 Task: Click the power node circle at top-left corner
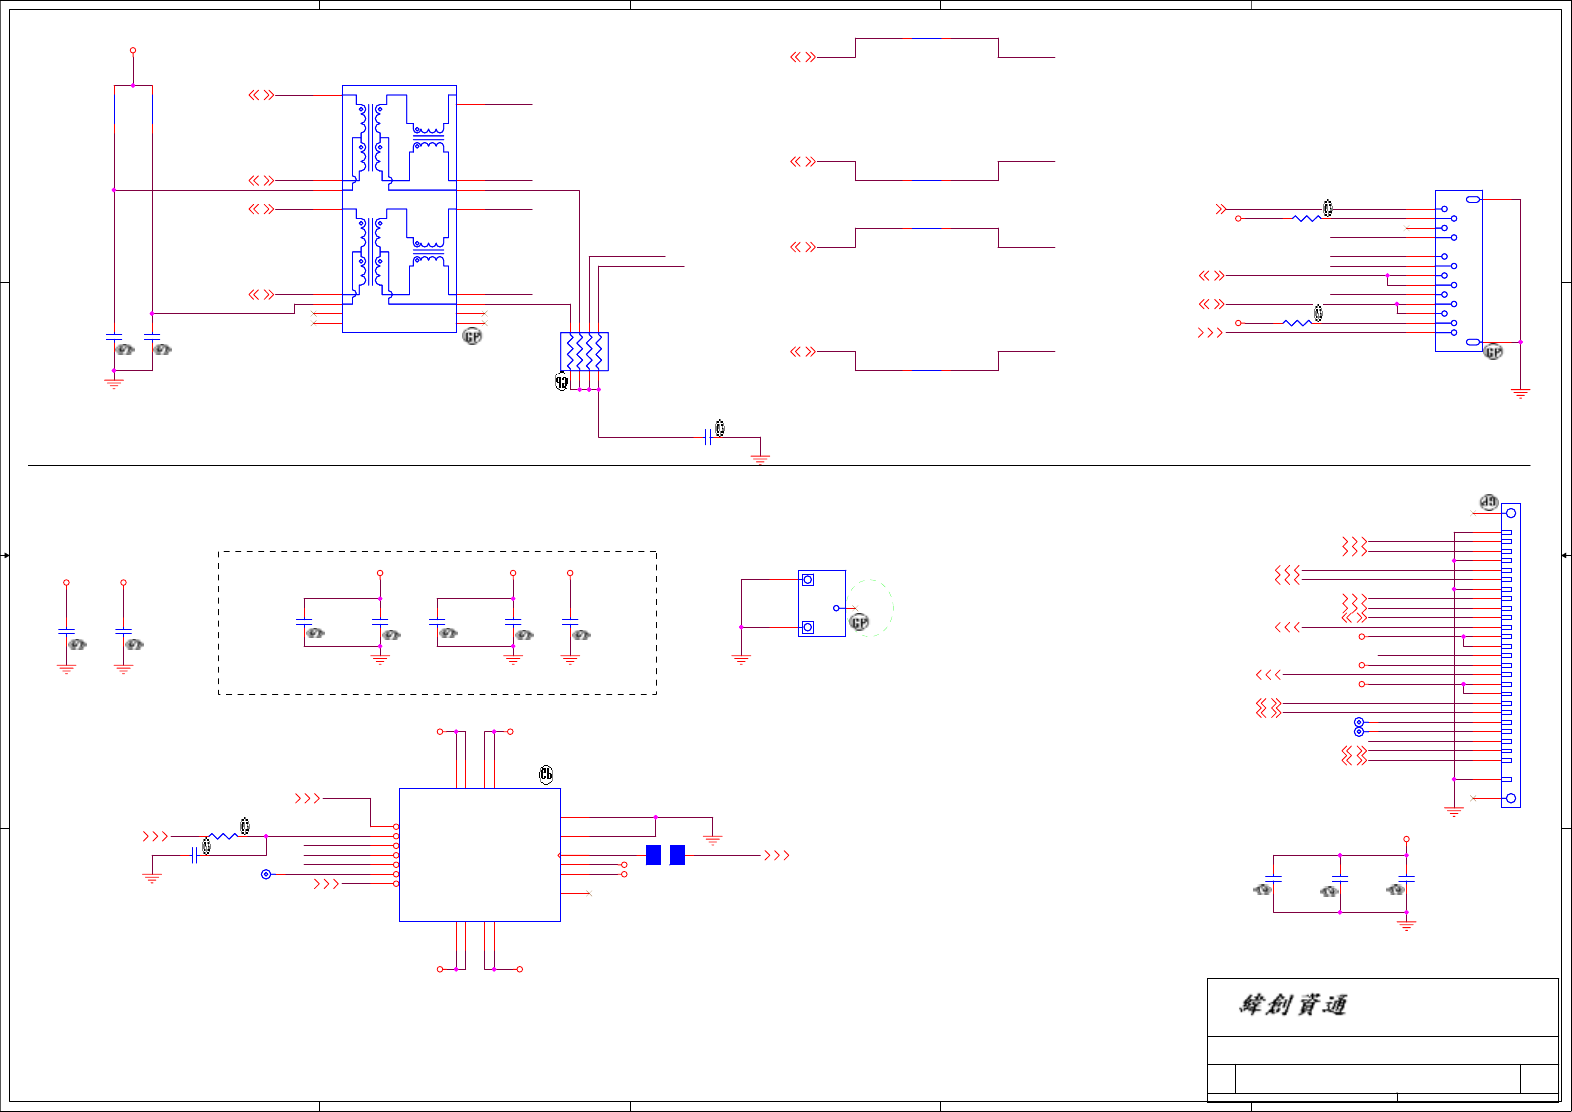(x=133, y=50)
